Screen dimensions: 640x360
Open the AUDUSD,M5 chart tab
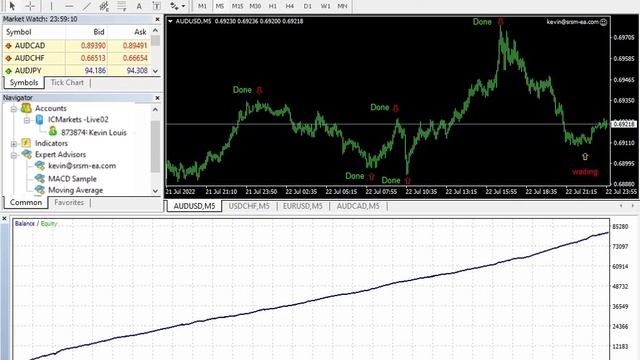pos(194,206)
